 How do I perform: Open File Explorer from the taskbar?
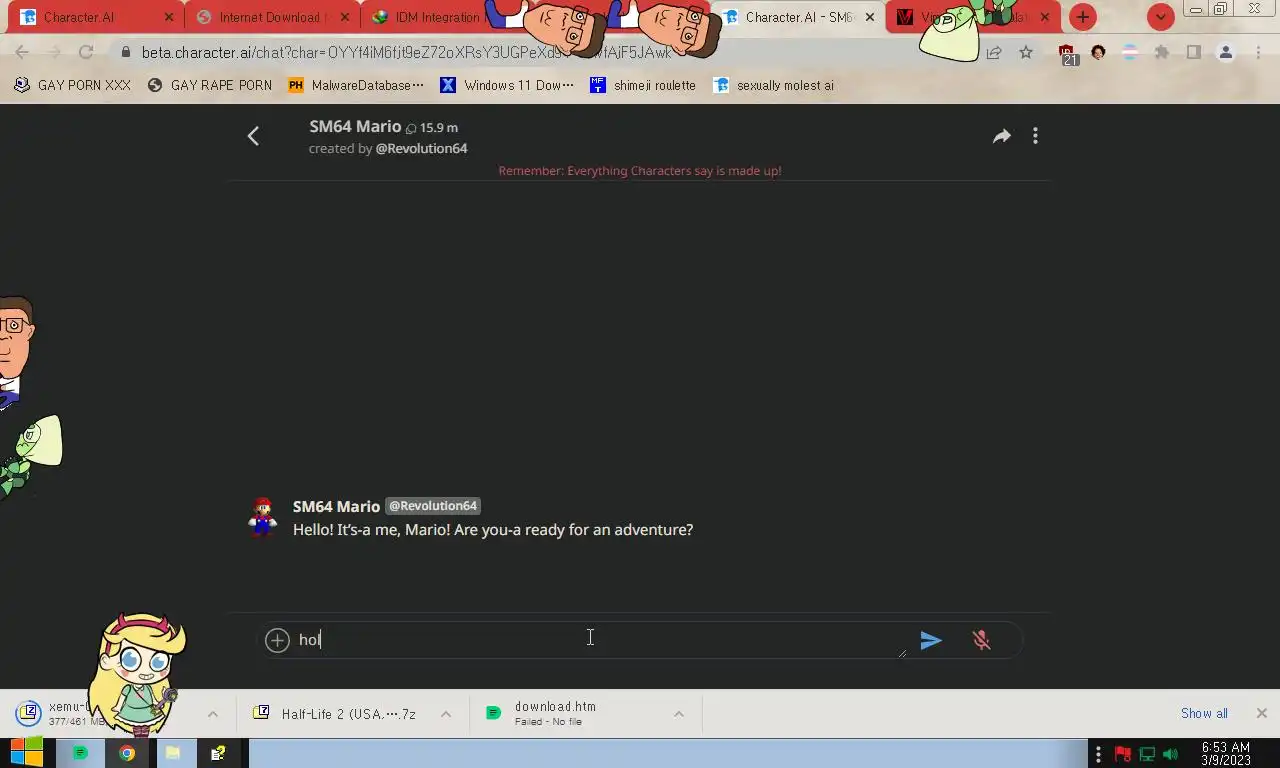click(x=172, y=753)
